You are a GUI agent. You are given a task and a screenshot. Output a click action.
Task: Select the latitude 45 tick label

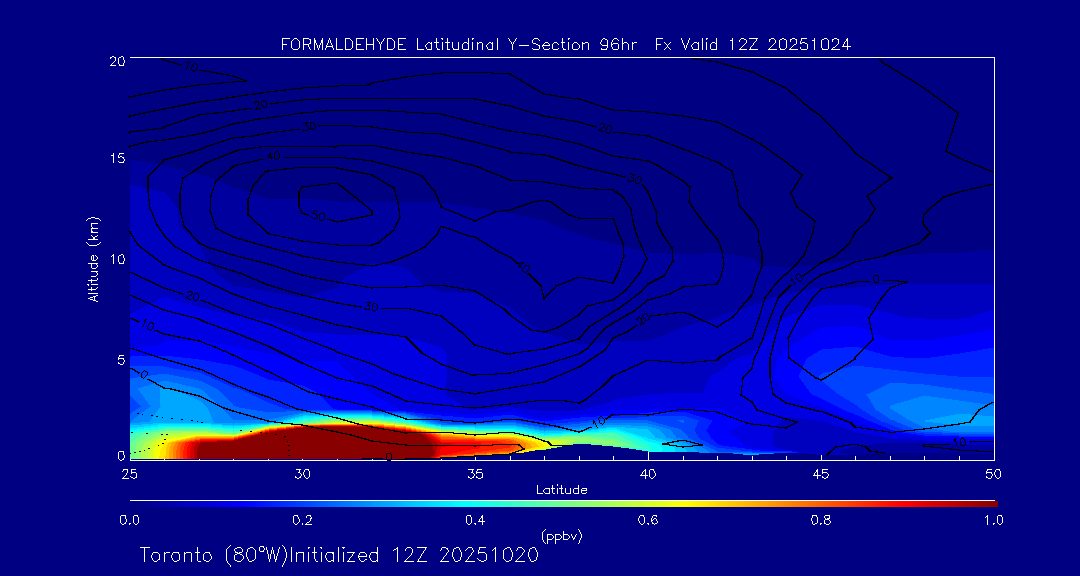click(x=821, y=472)
